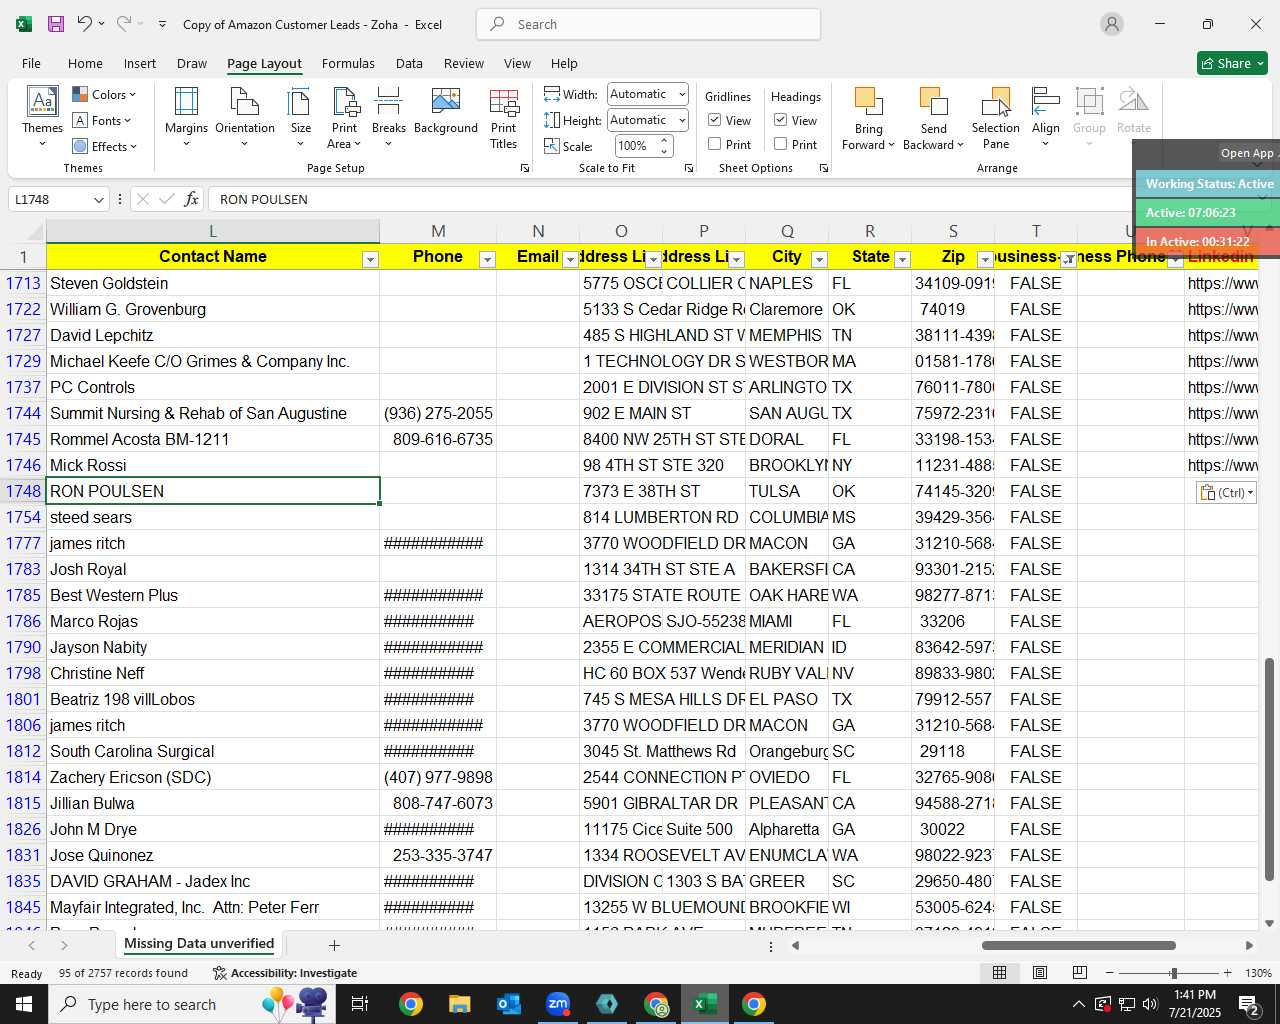
Task: Switch to the Home tab
Action: [85, 63]
